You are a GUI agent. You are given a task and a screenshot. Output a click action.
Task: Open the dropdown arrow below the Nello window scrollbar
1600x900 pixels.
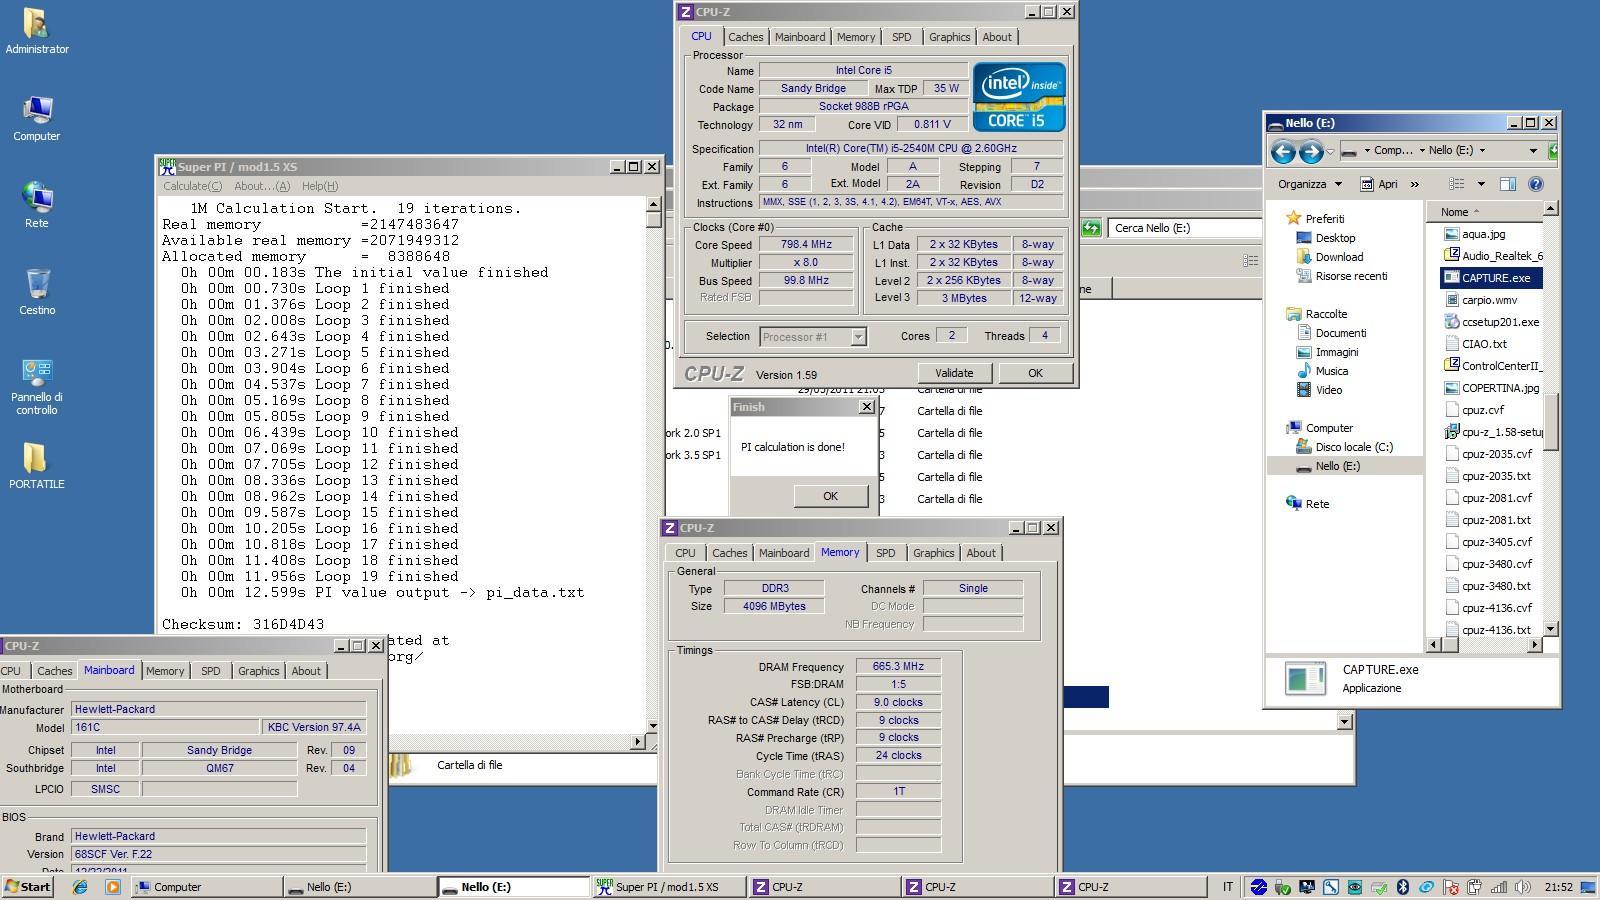[x=1344, y=722]
